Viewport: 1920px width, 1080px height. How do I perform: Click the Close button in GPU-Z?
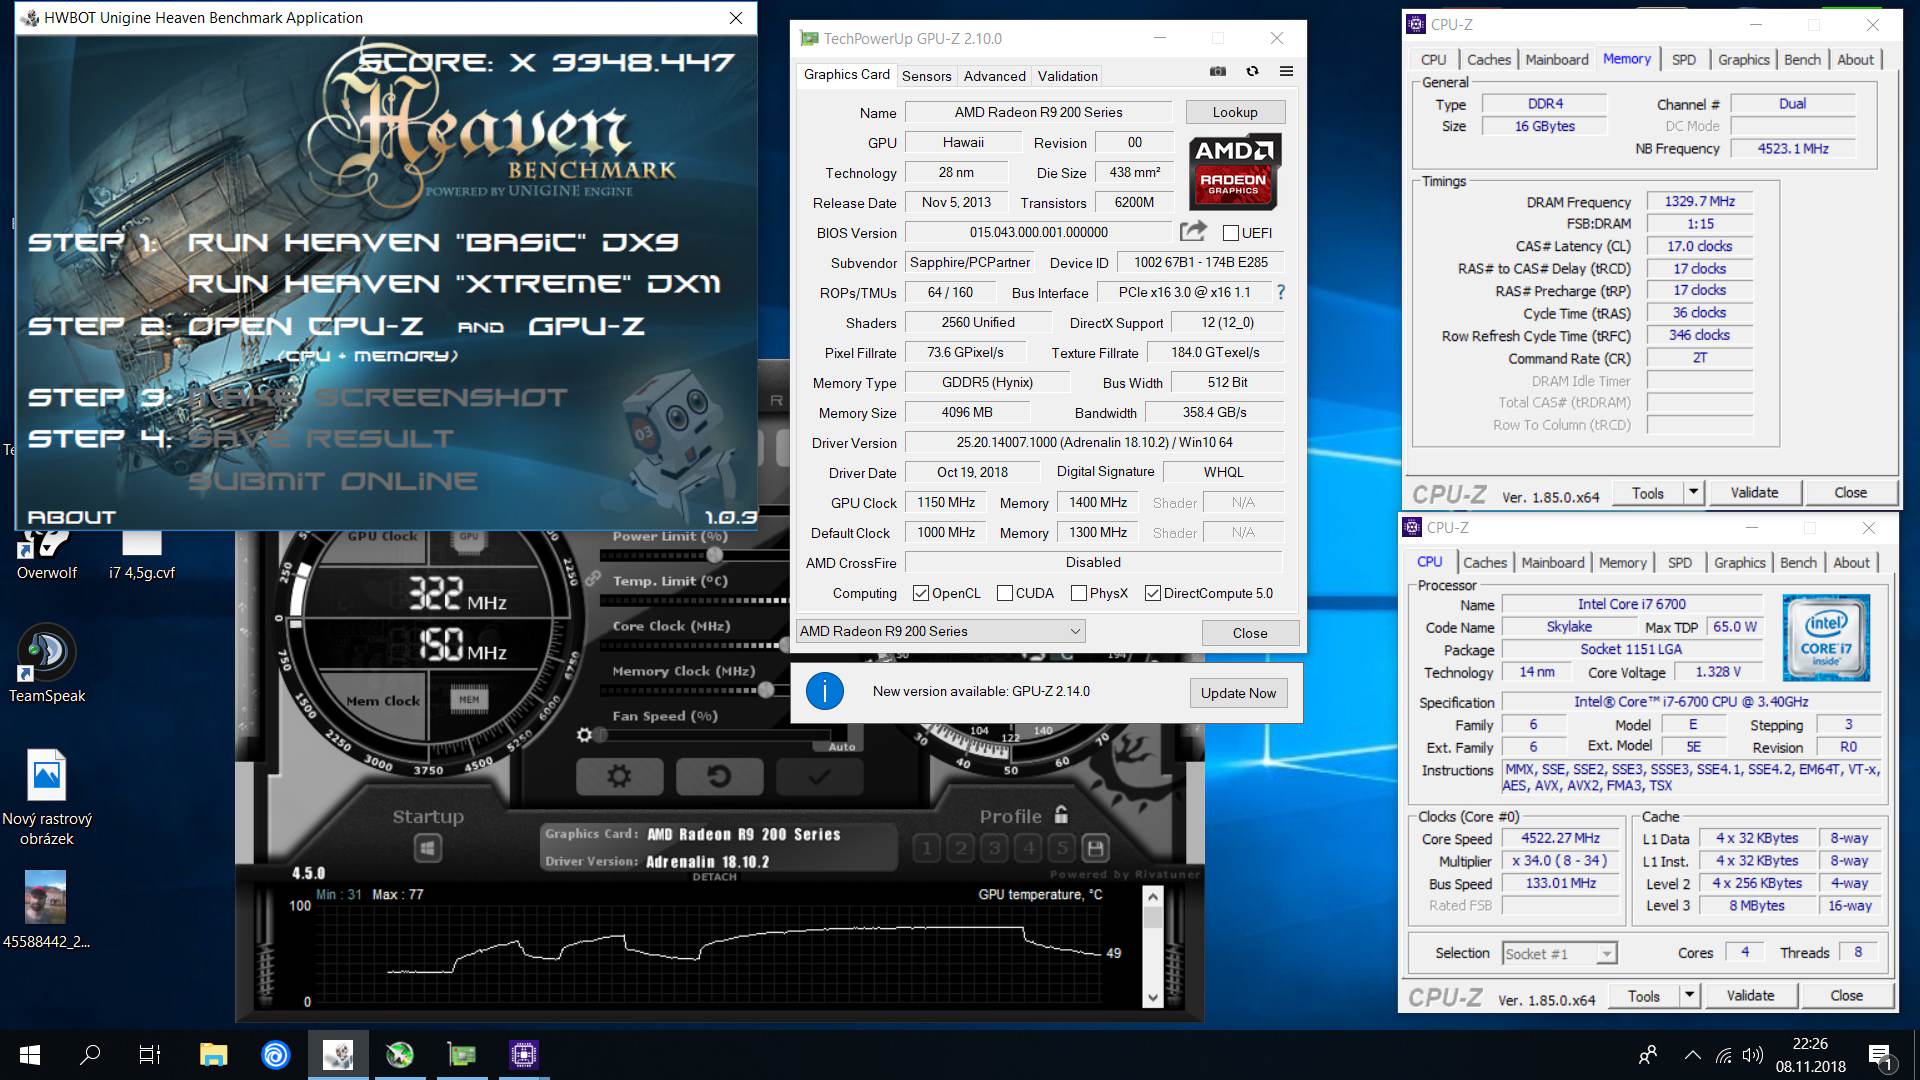[1250, 633]
